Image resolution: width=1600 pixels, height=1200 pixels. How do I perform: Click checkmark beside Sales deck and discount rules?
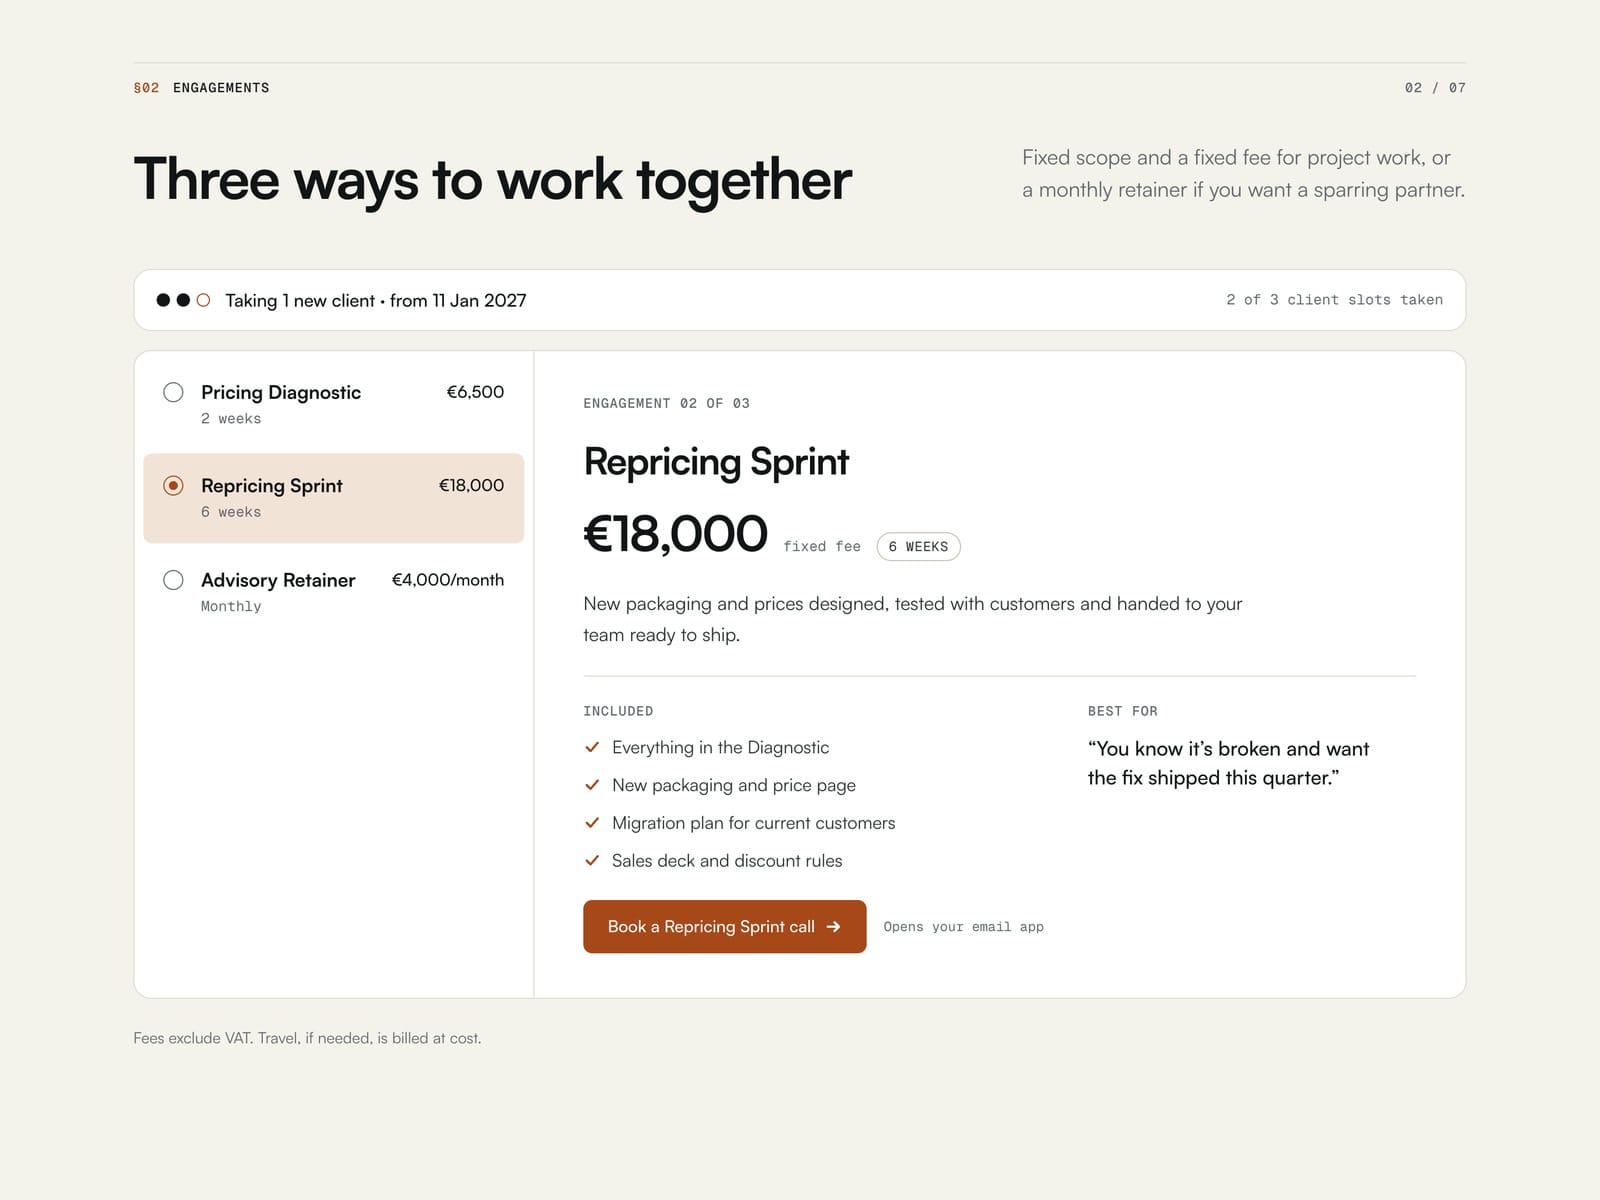click(x=592, y=860)
